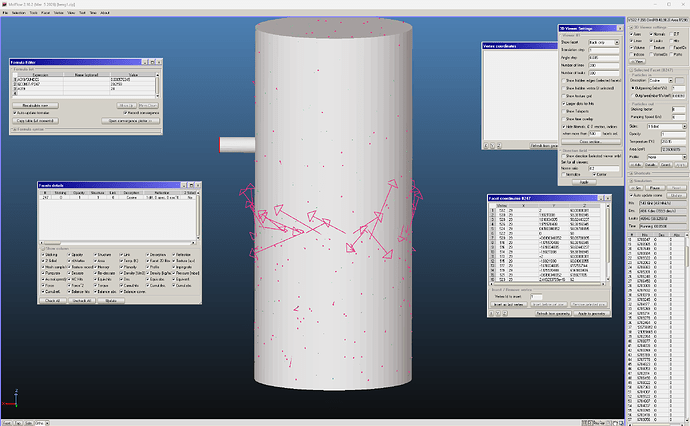This screenshot has width=690, height=426.
Task: Click Recalculate now button
Action: (x=35, y=106)
